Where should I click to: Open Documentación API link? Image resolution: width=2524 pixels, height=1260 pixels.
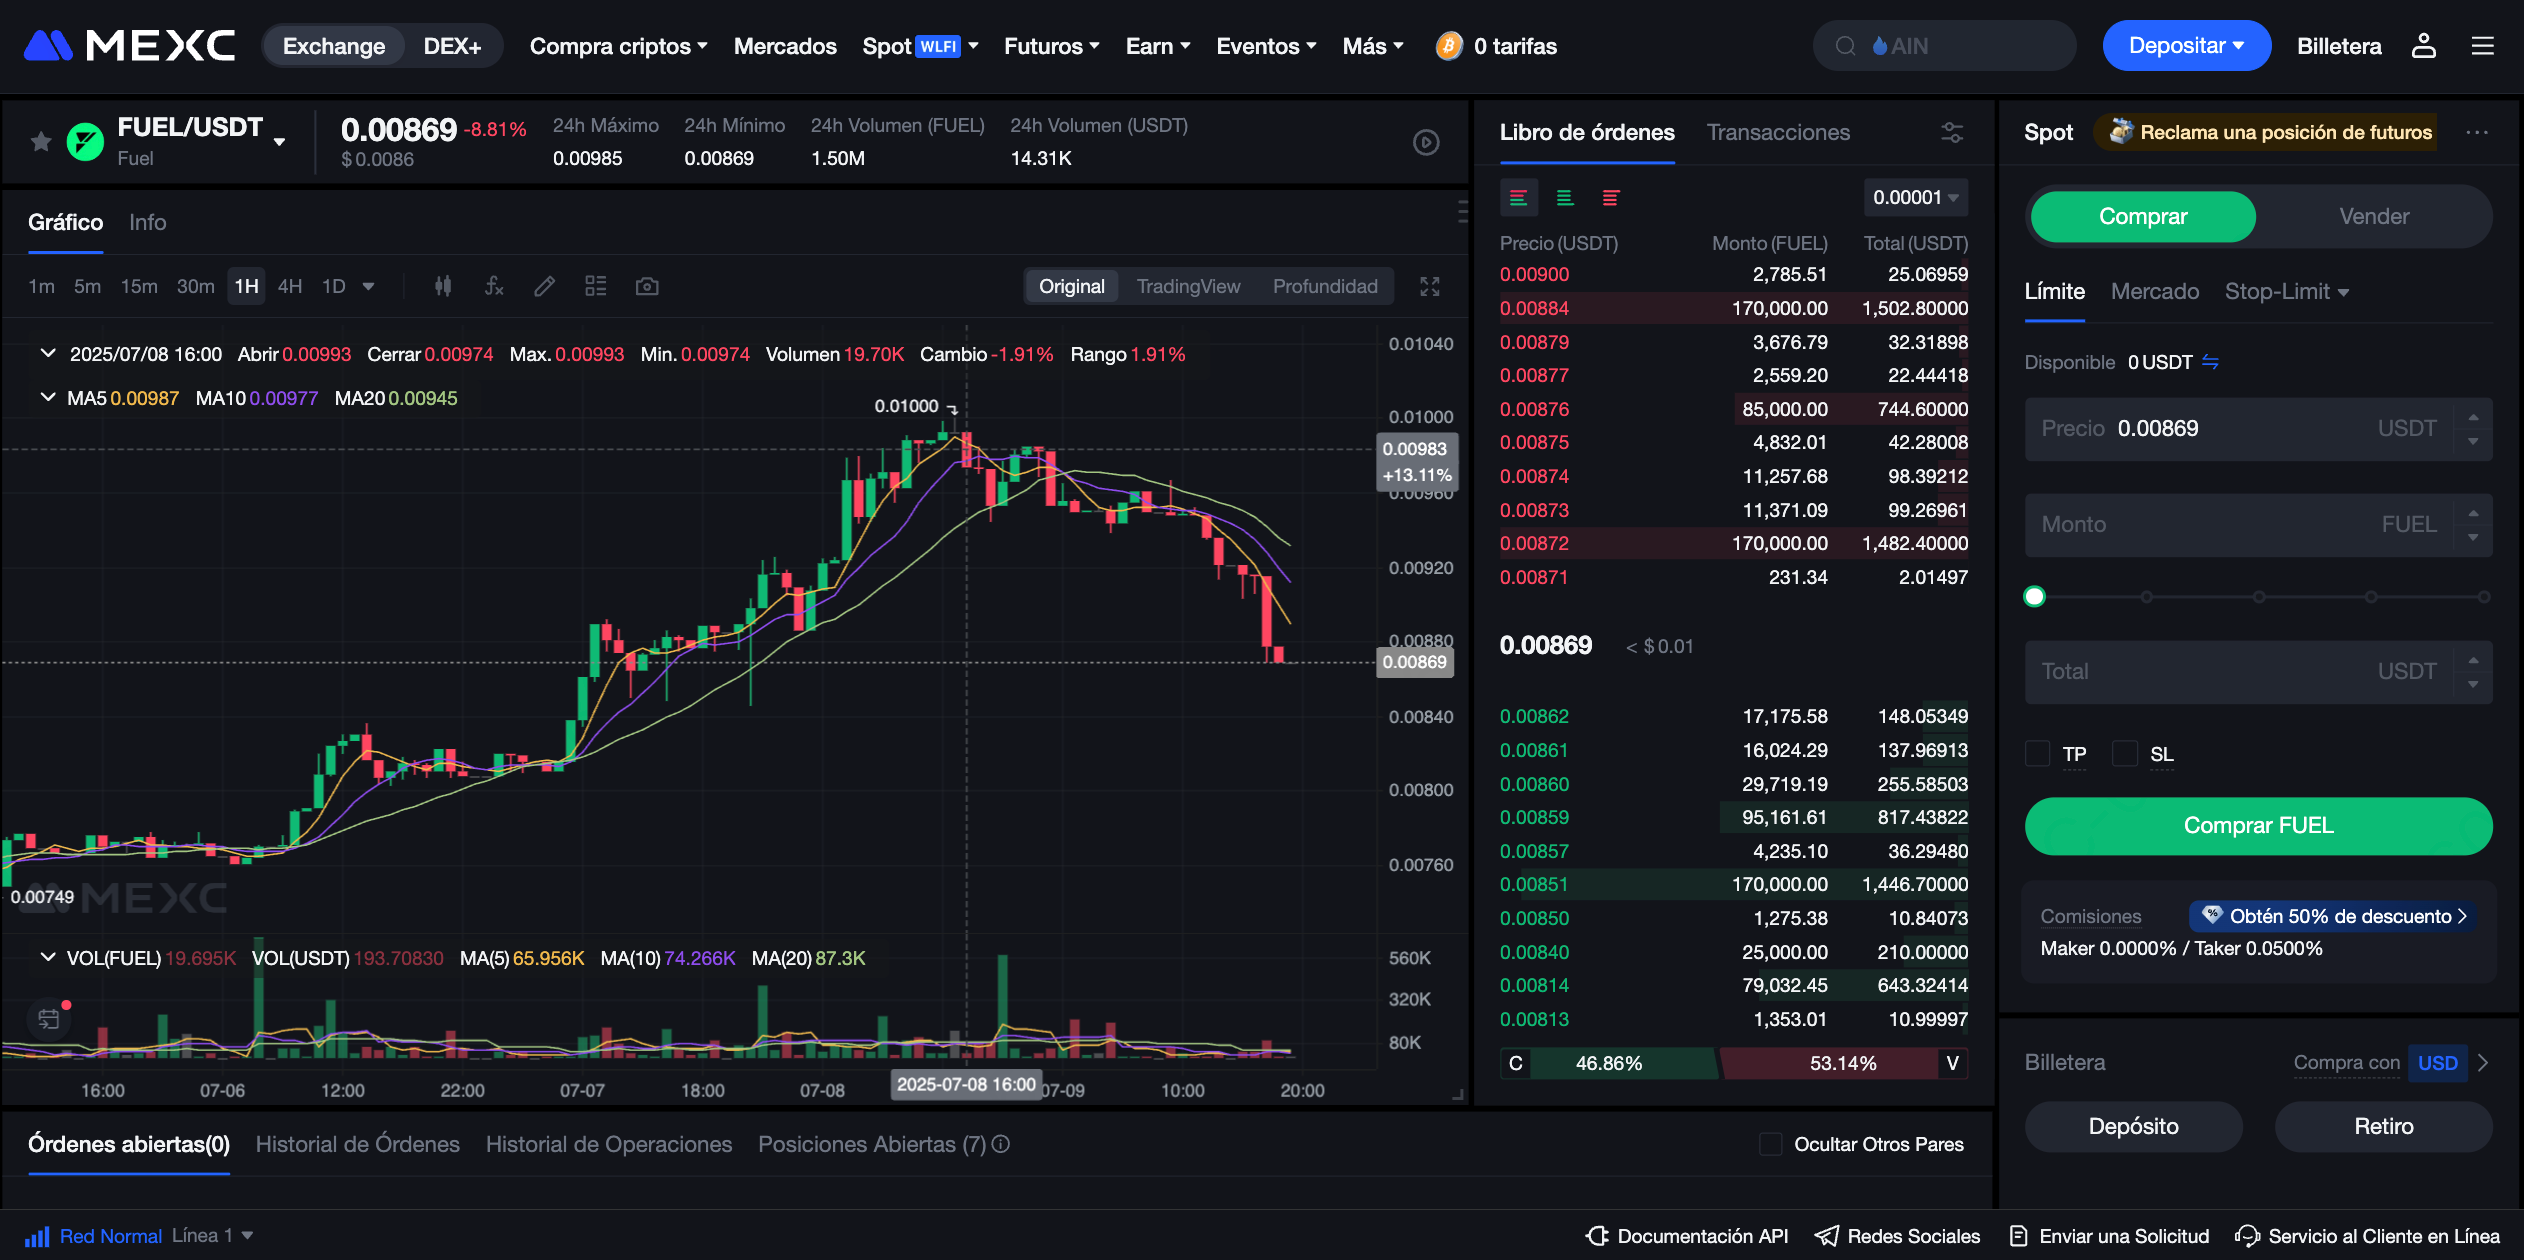[x=1687, y=1236]
